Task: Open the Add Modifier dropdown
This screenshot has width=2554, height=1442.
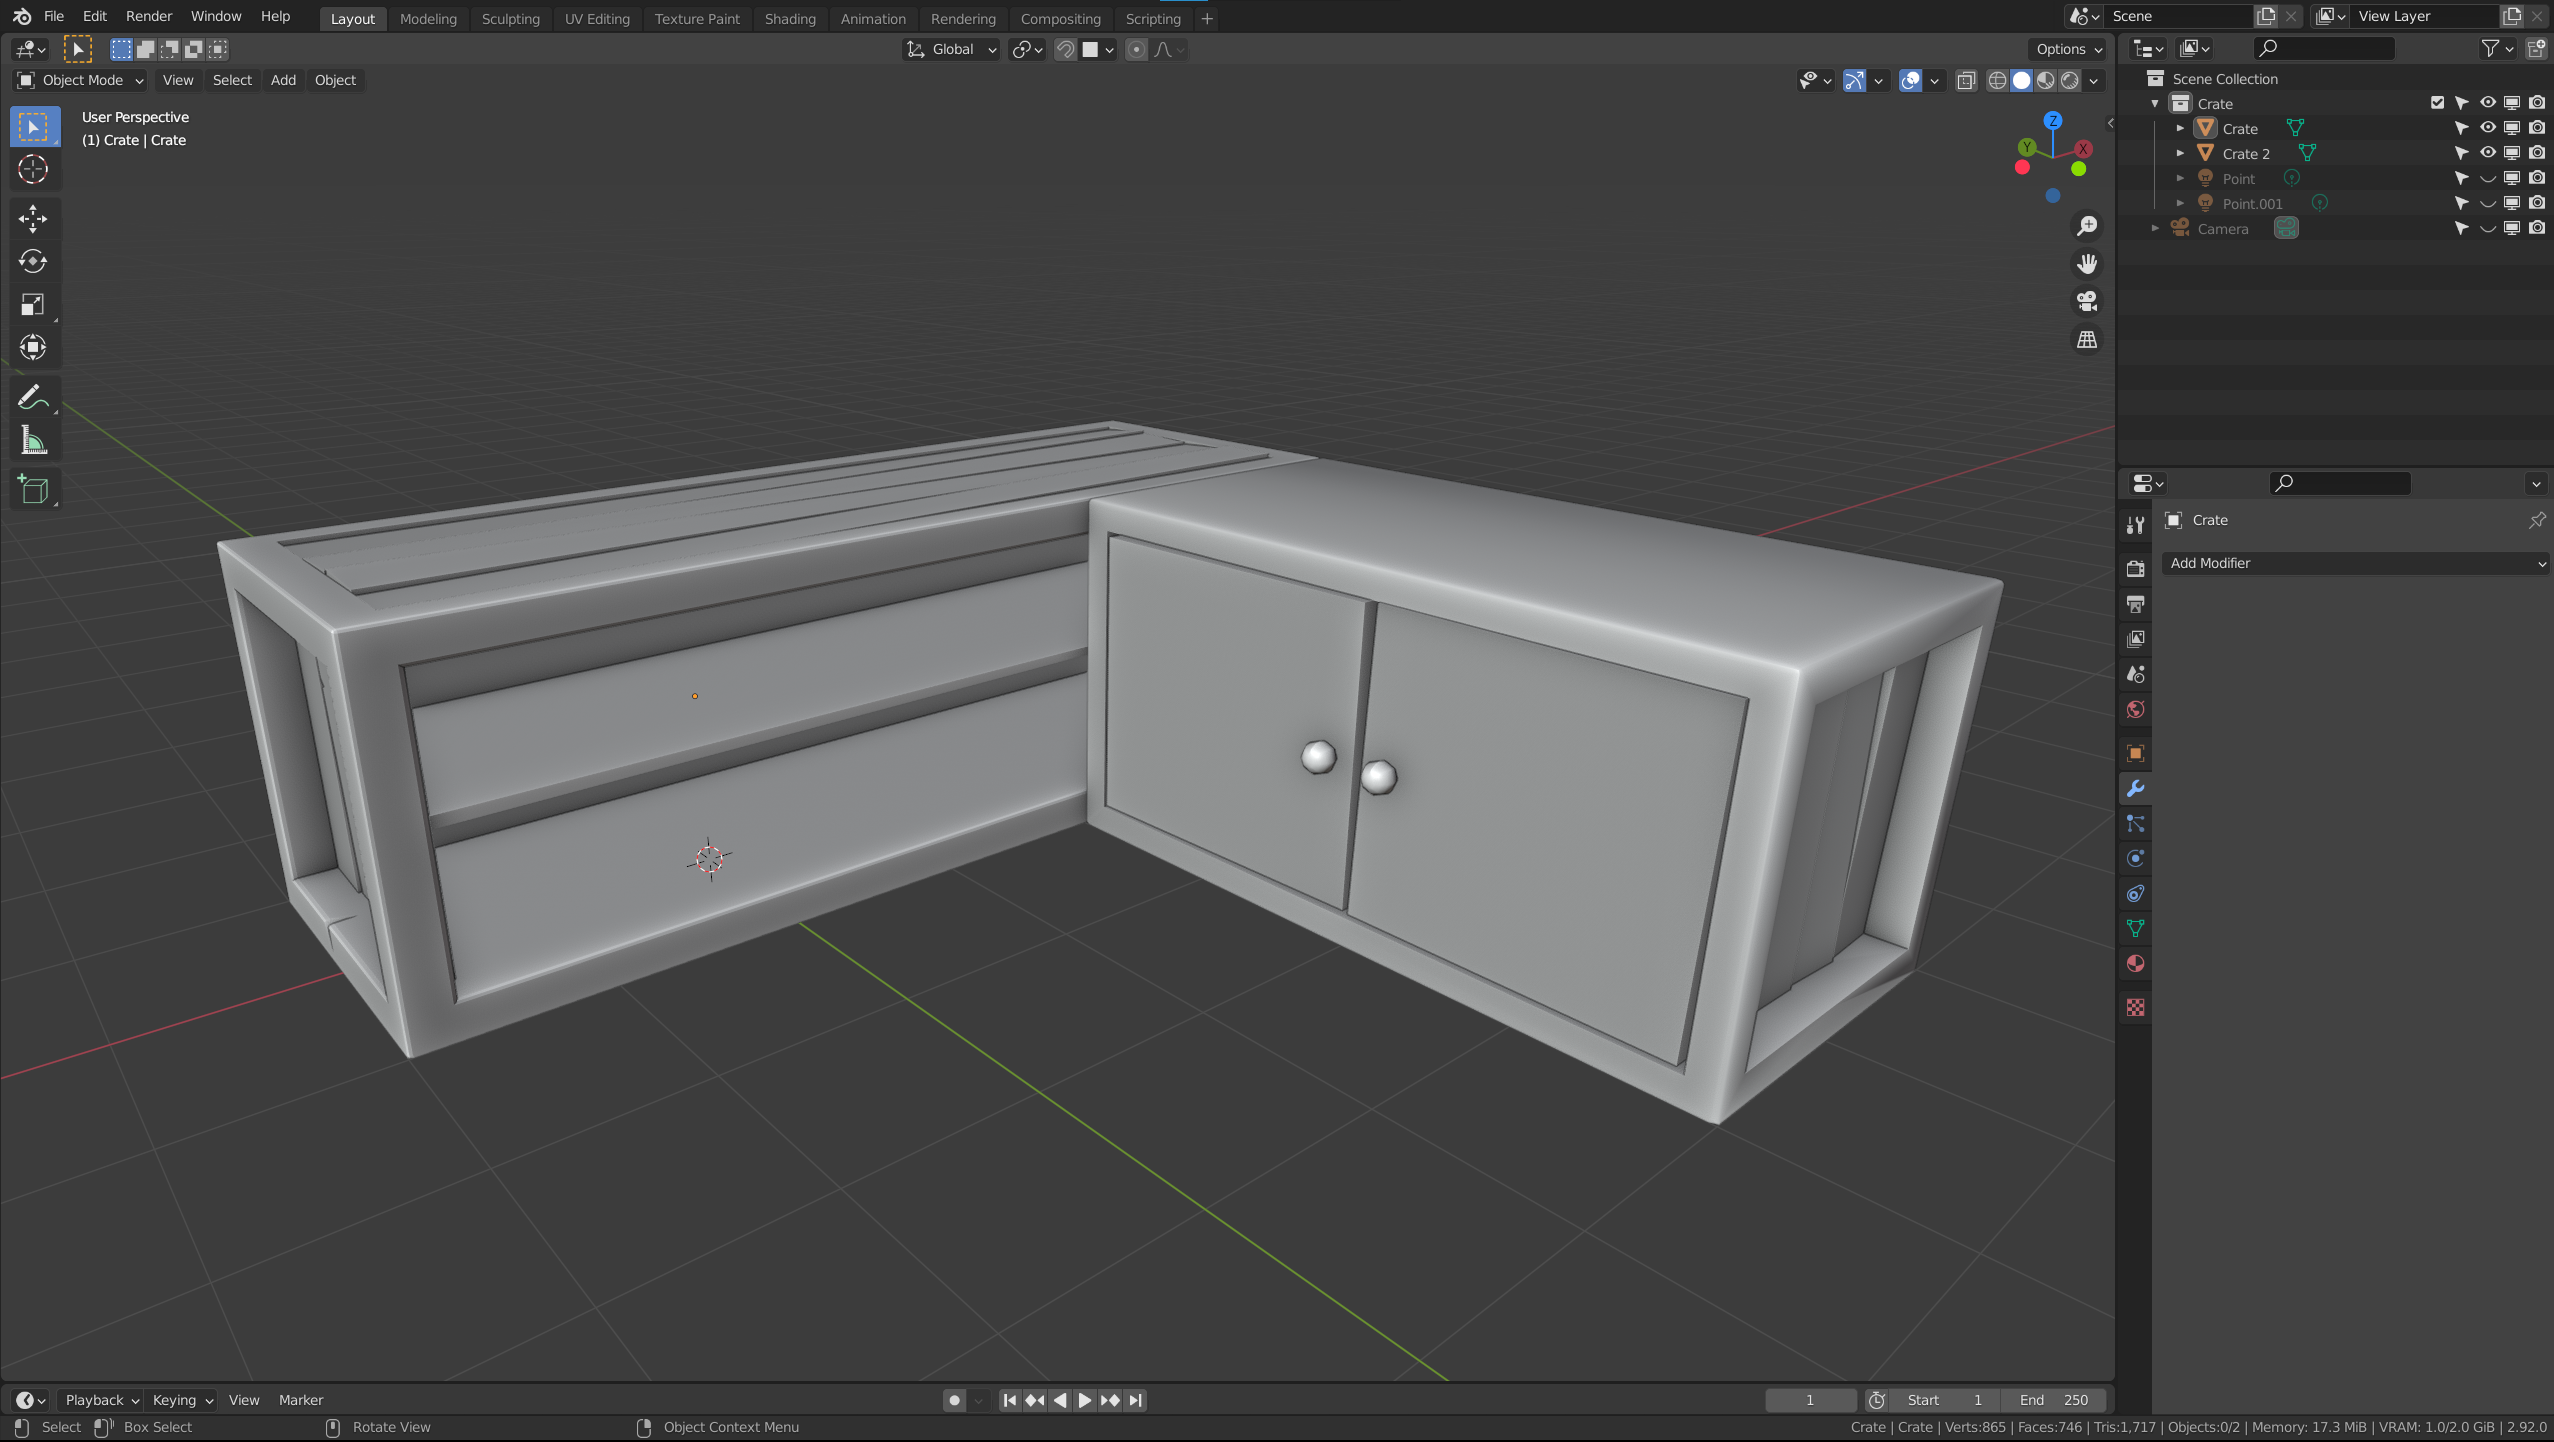Action: coord(2355,563)
